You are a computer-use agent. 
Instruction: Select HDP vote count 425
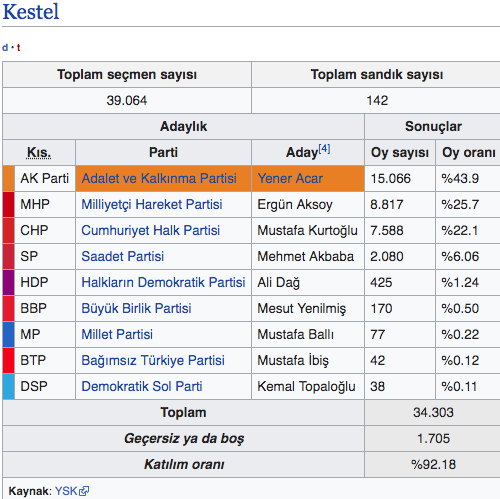click(381, 282)
